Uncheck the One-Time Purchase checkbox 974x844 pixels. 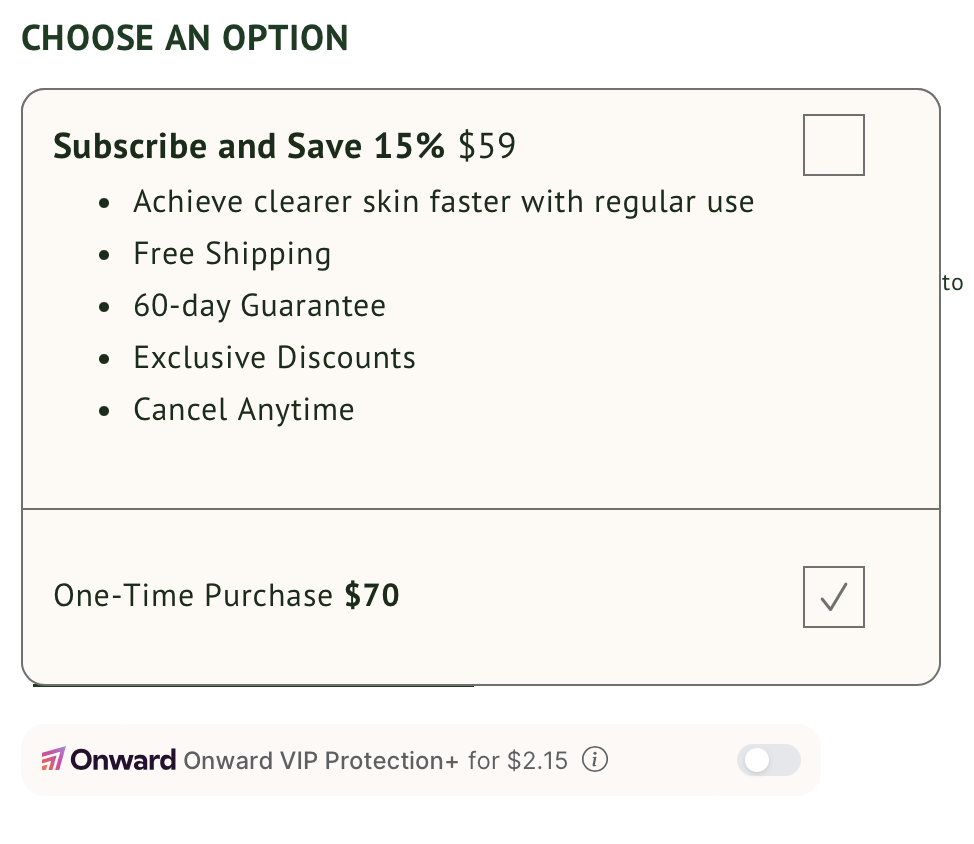(833, 597)
